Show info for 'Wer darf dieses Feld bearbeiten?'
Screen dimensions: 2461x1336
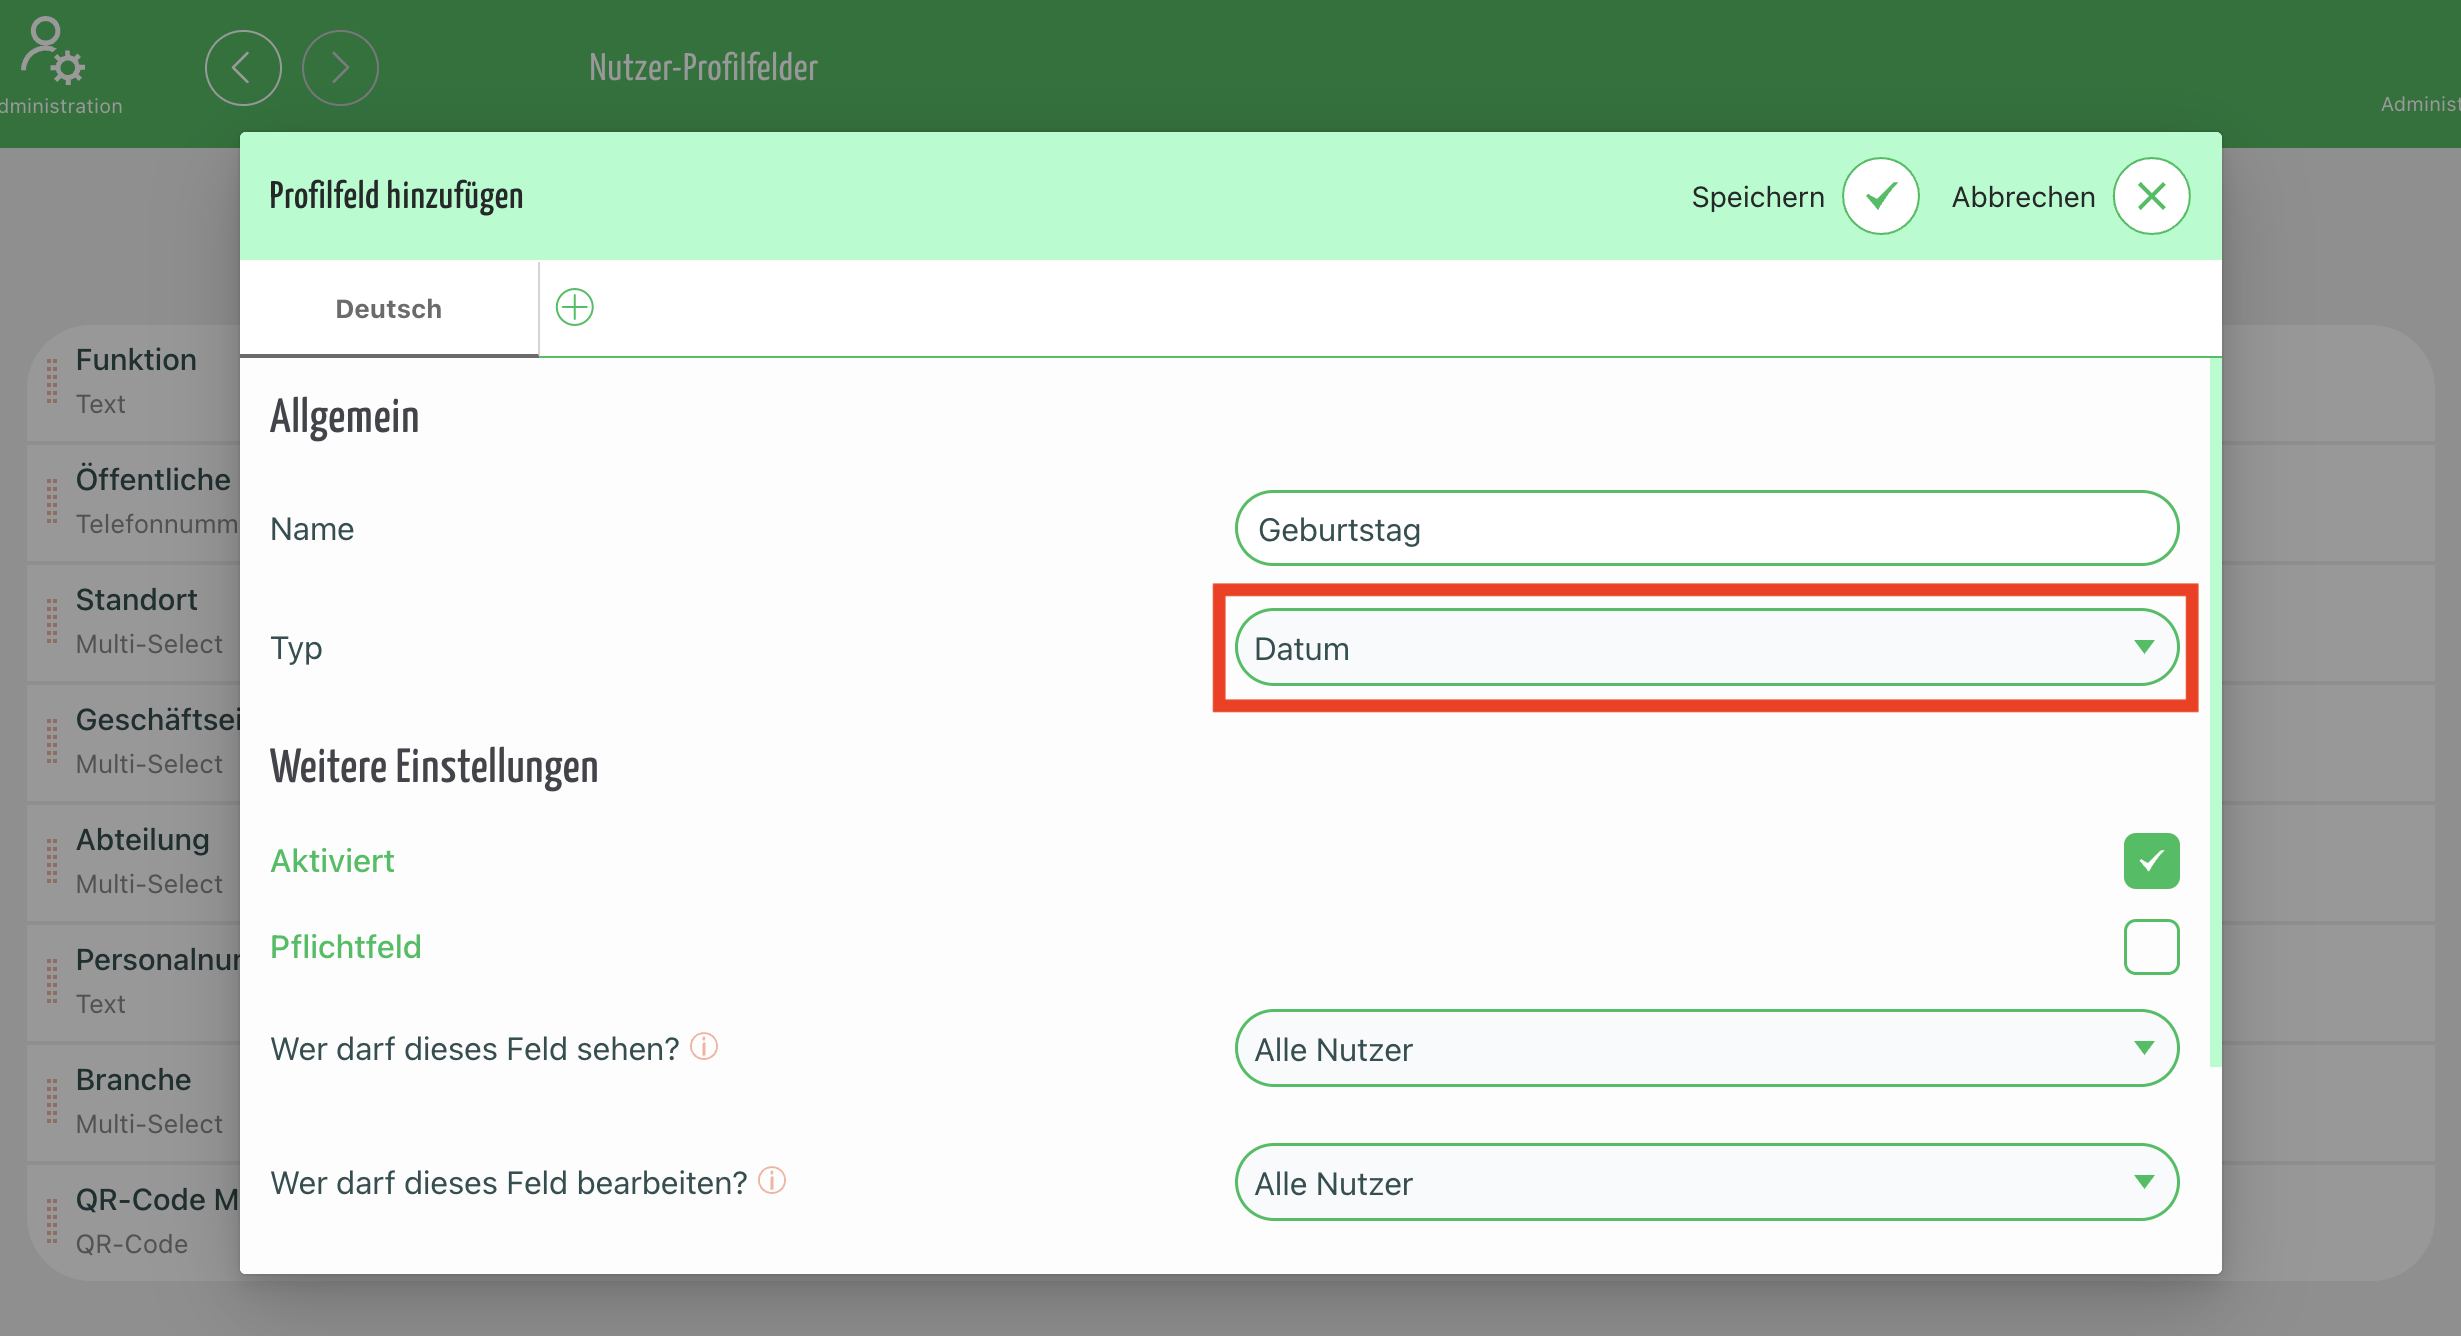click(x=772, y=1180)
